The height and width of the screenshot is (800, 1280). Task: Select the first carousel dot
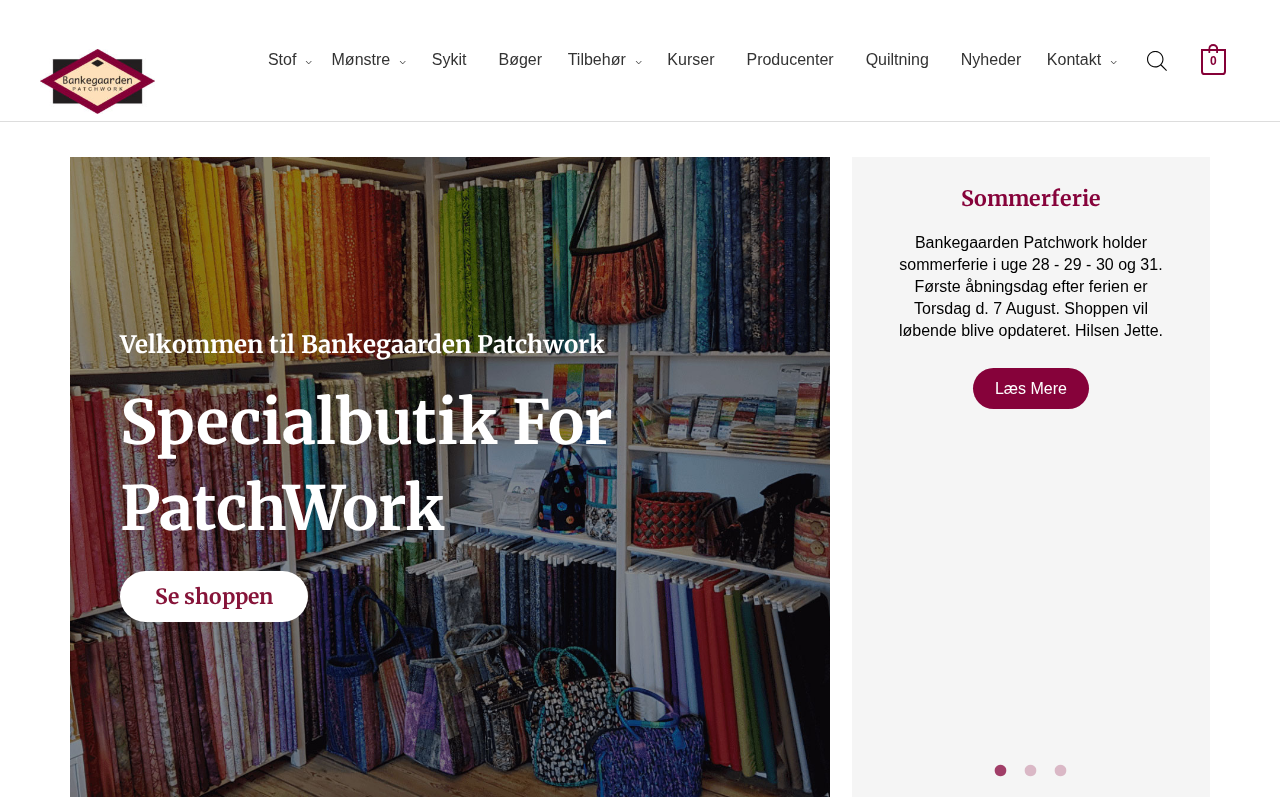(x=1000, y=771)
